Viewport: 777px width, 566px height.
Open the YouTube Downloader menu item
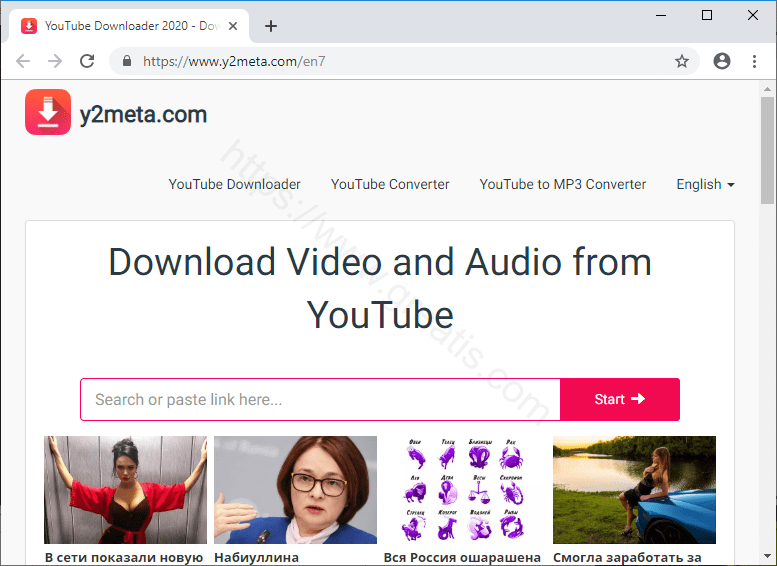coord(234,184)
